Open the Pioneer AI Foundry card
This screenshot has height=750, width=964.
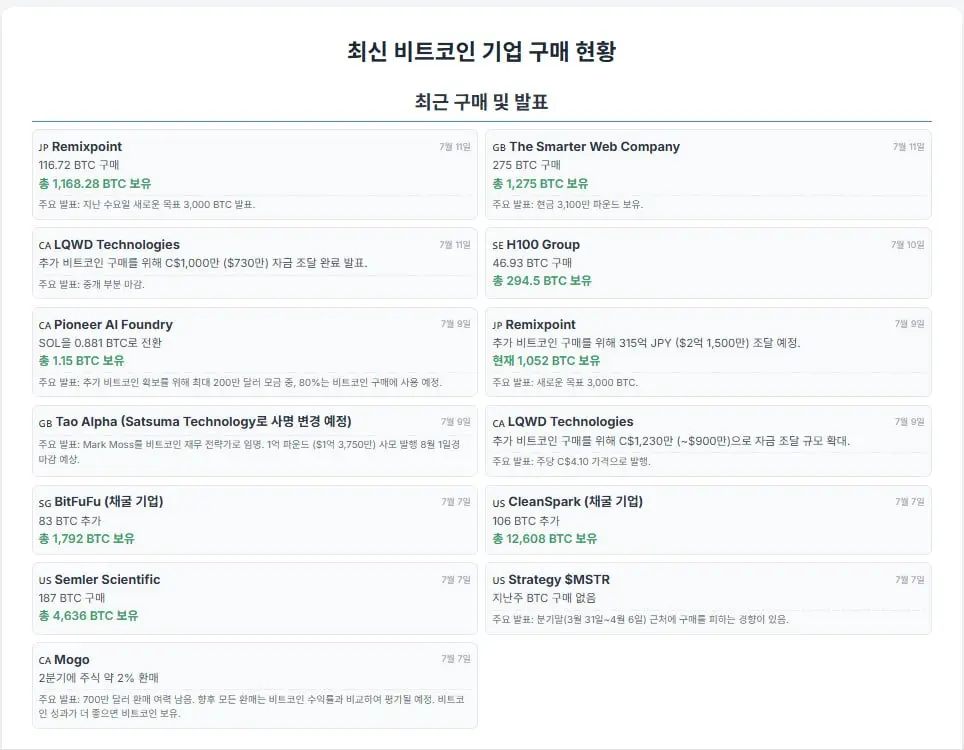pos(255,352)
